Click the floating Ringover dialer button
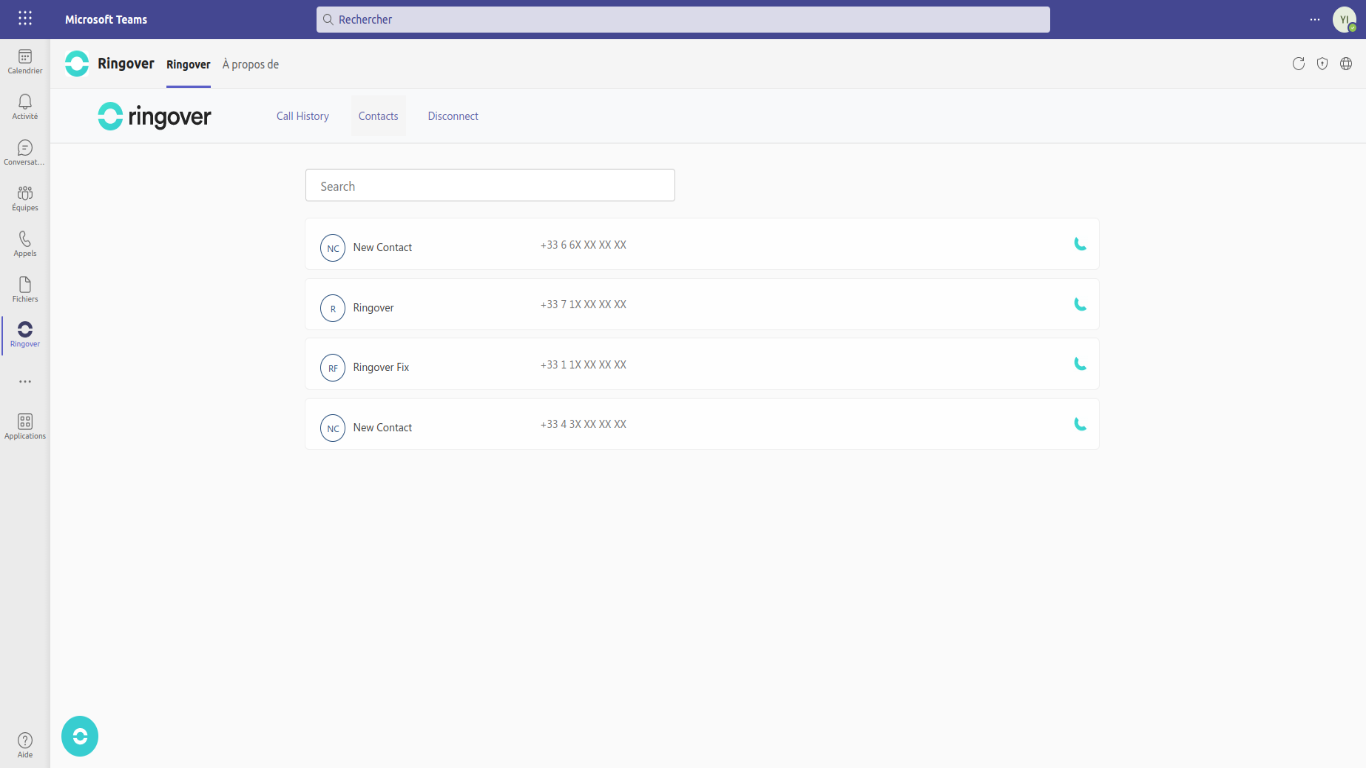Viewport: 1366px width, 768px height. point(80,736)
